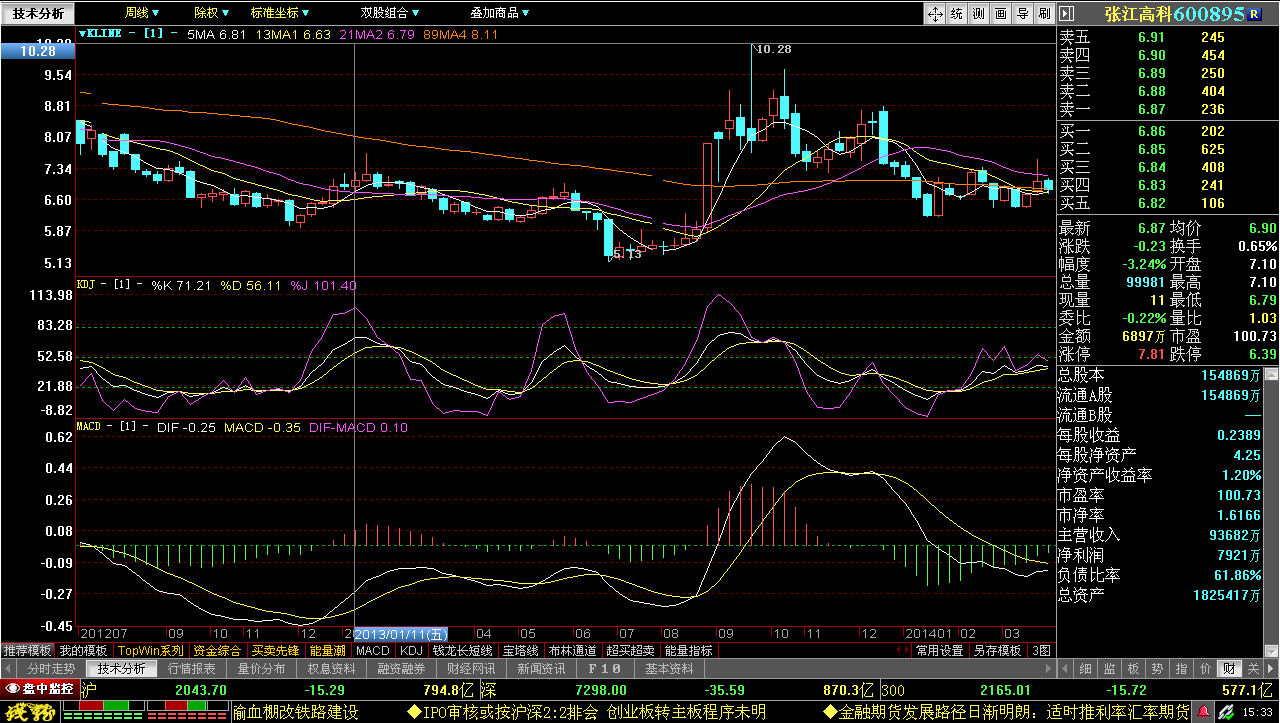1280x723 pixels.
Task: Select the 财 finance tab
Action: [x=1229, y=669]
